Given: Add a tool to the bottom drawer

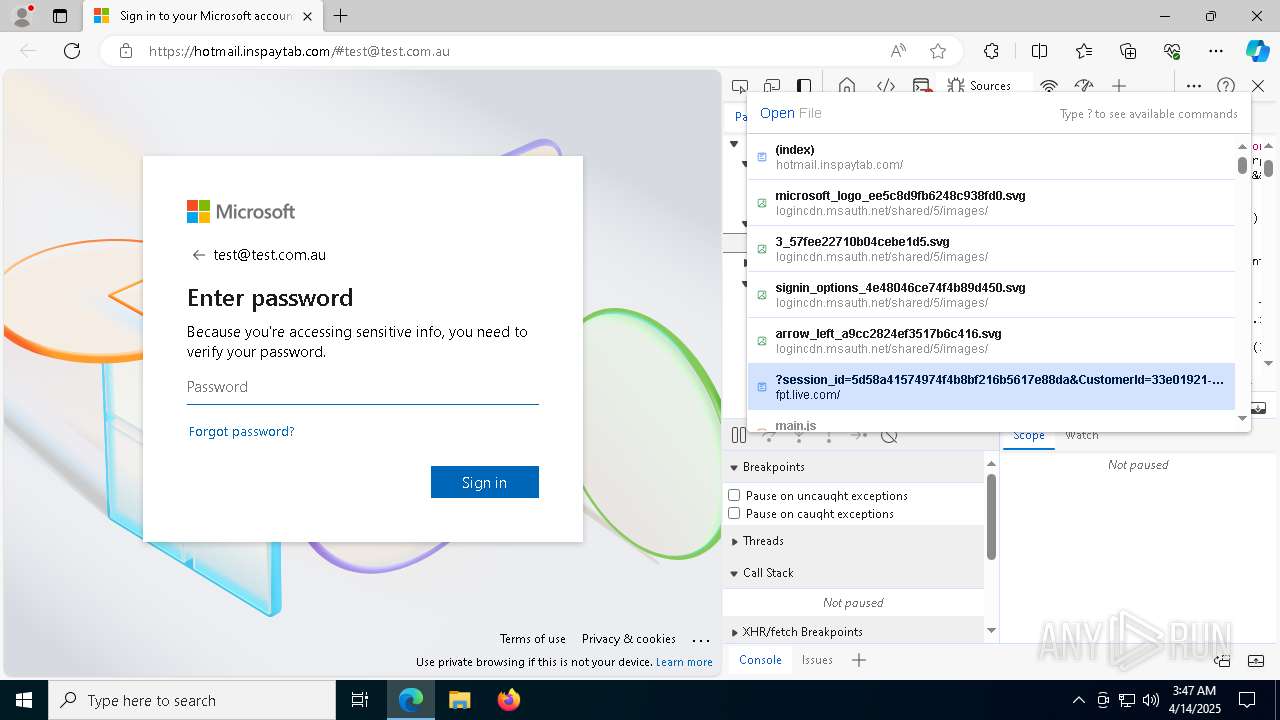Looking at the screenshot, I should [x=859, y=660].
